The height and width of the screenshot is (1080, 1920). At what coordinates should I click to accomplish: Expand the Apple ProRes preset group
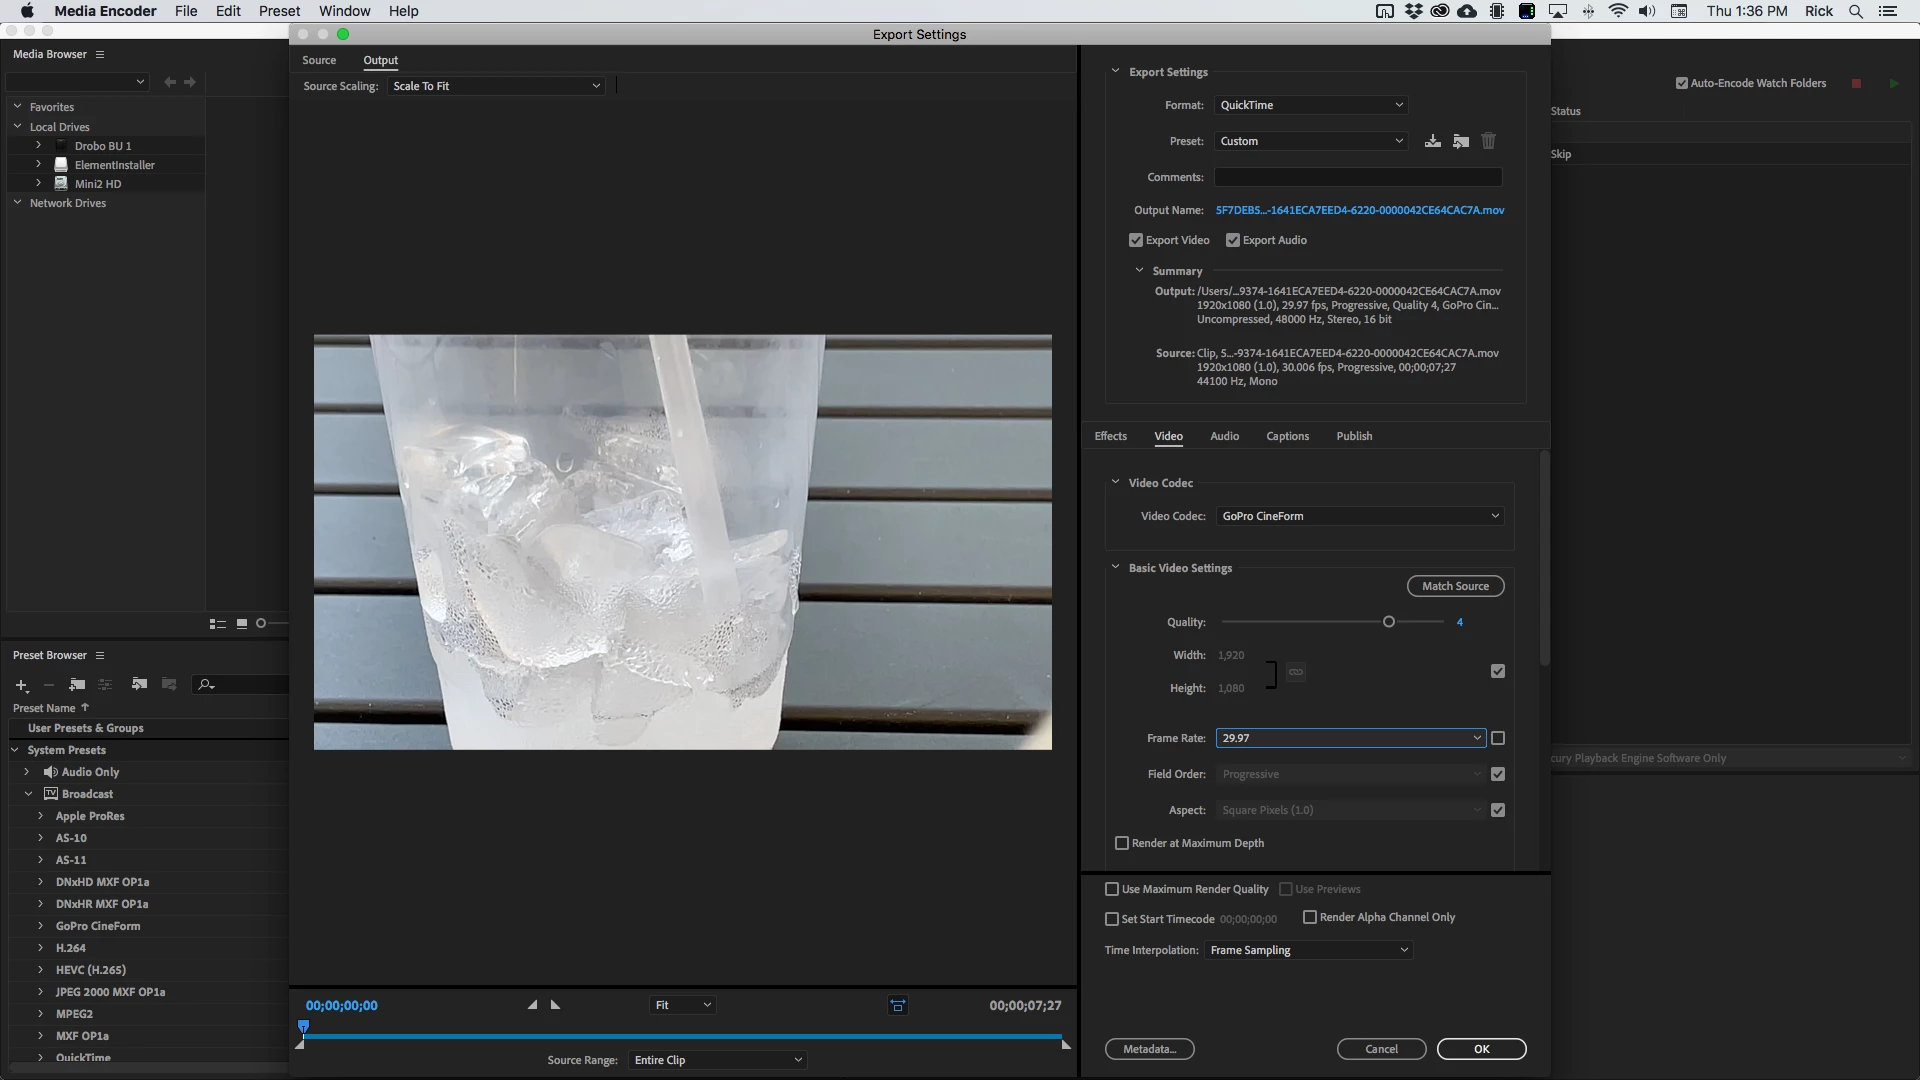click(x=41, y=816)
